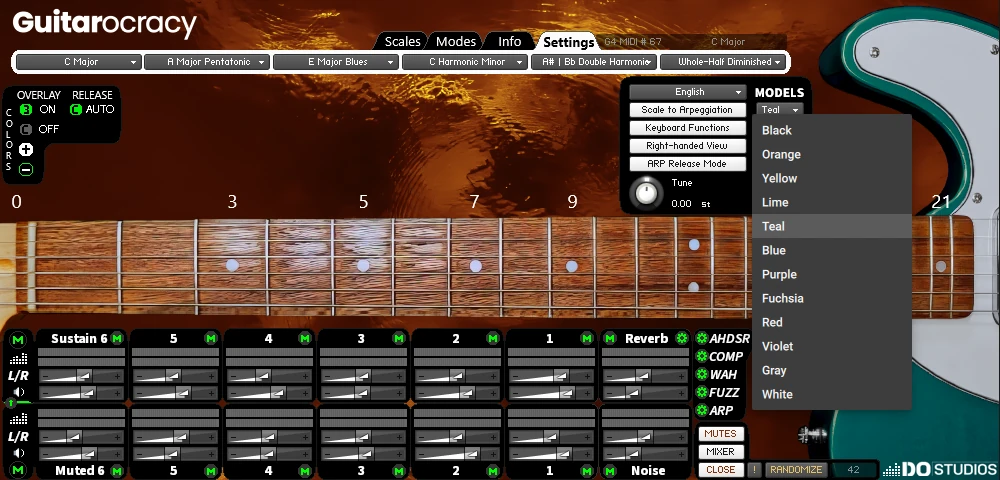
Task: Click the exclamation mark button beside Randomize
Action: click(754, 469)
